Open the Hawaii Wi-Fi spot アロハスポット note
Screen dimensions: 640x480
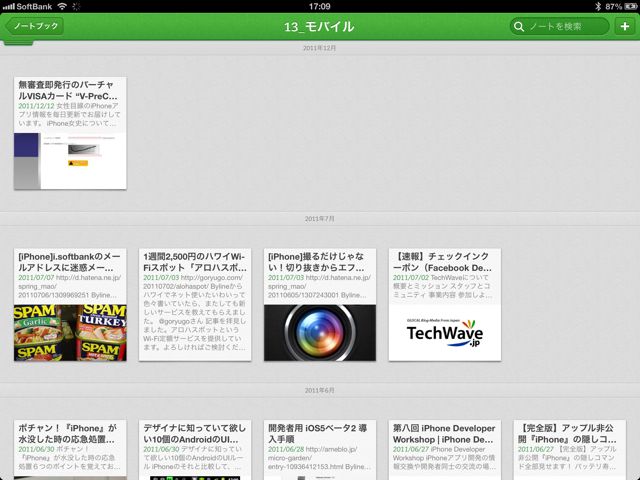pos(195,304)
